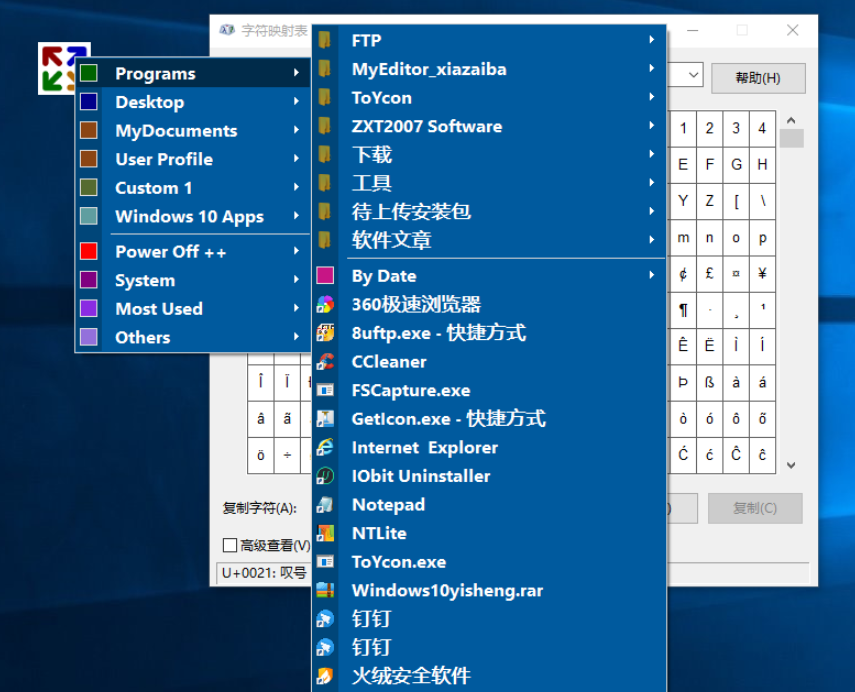Open the Desktop menu entry
The image size is (855, 692).
[x=150, y=102]
